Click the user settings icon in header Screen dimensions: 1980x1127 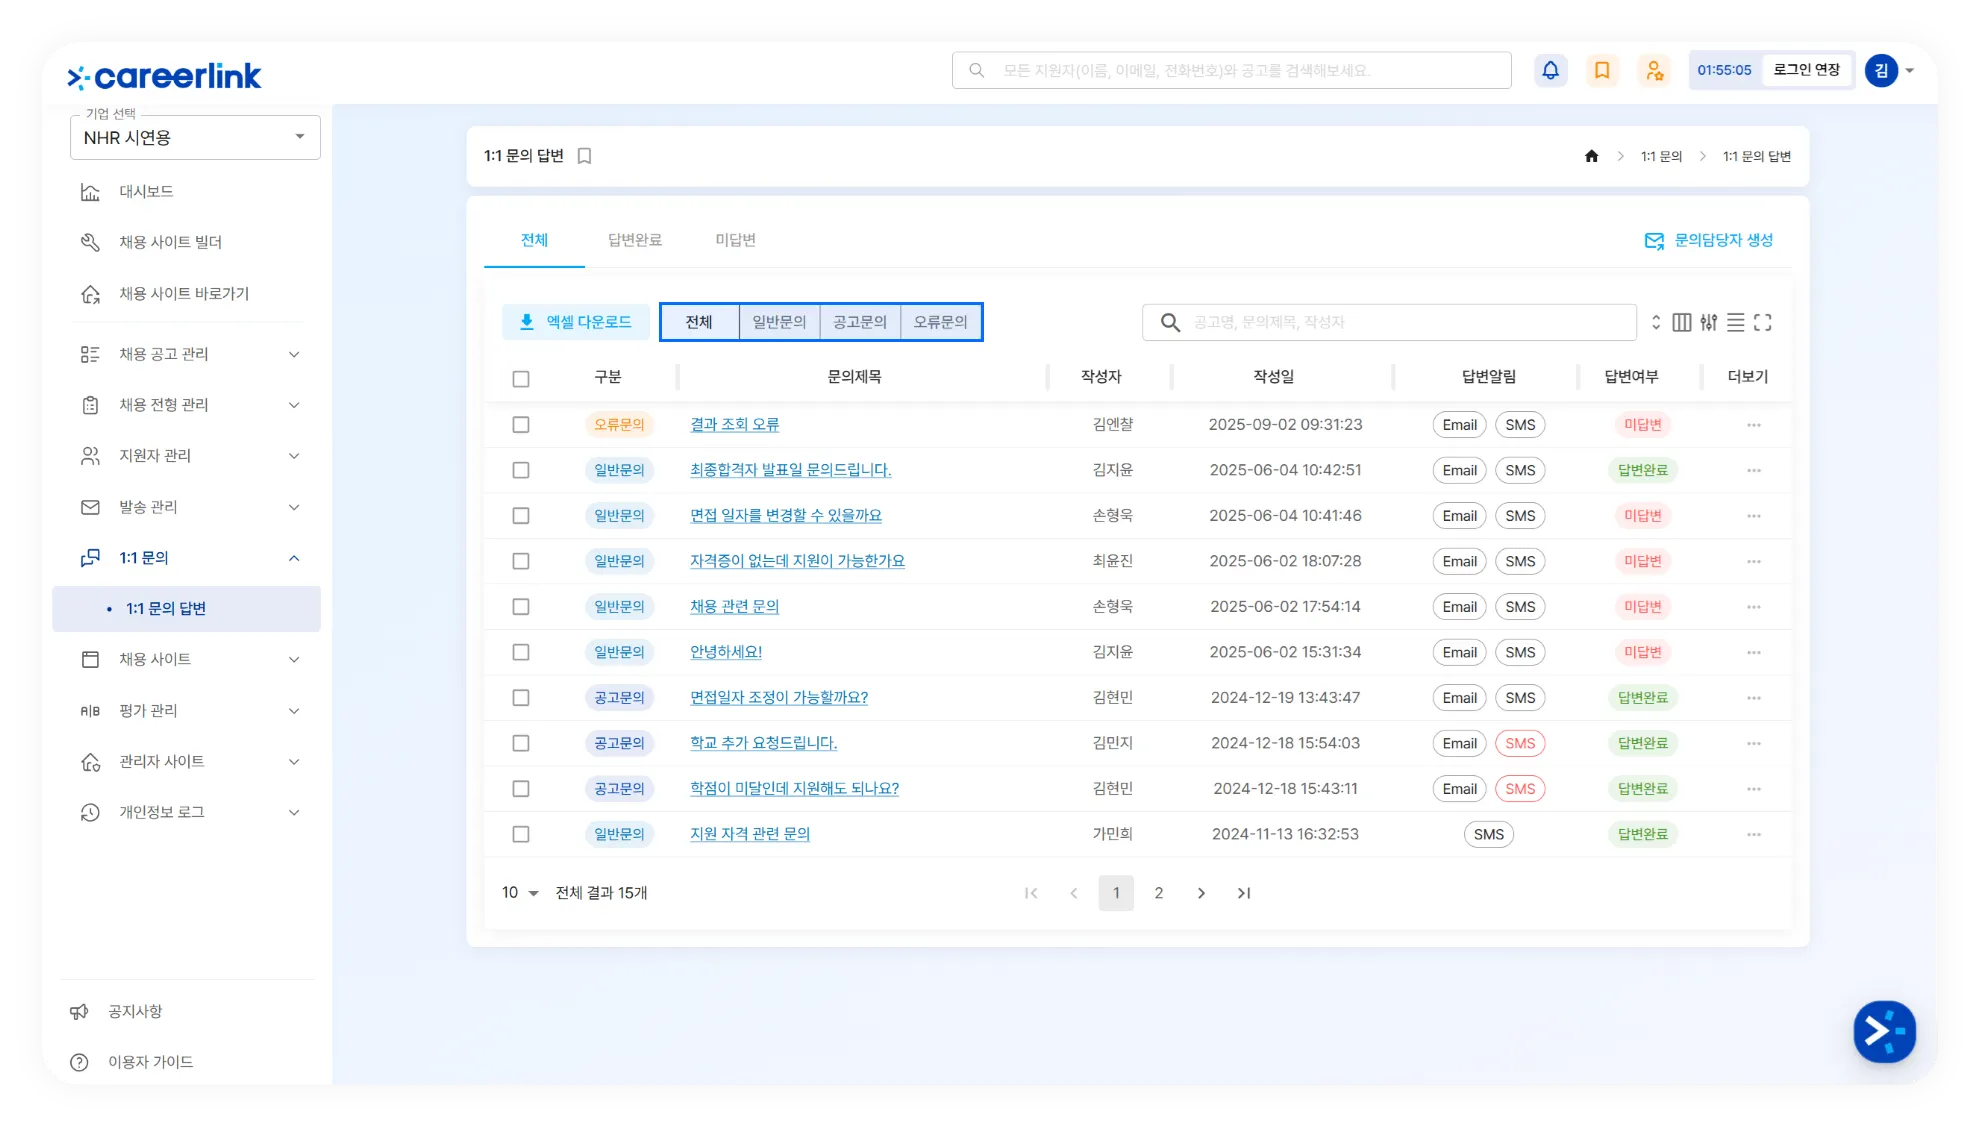[1655, 70]
